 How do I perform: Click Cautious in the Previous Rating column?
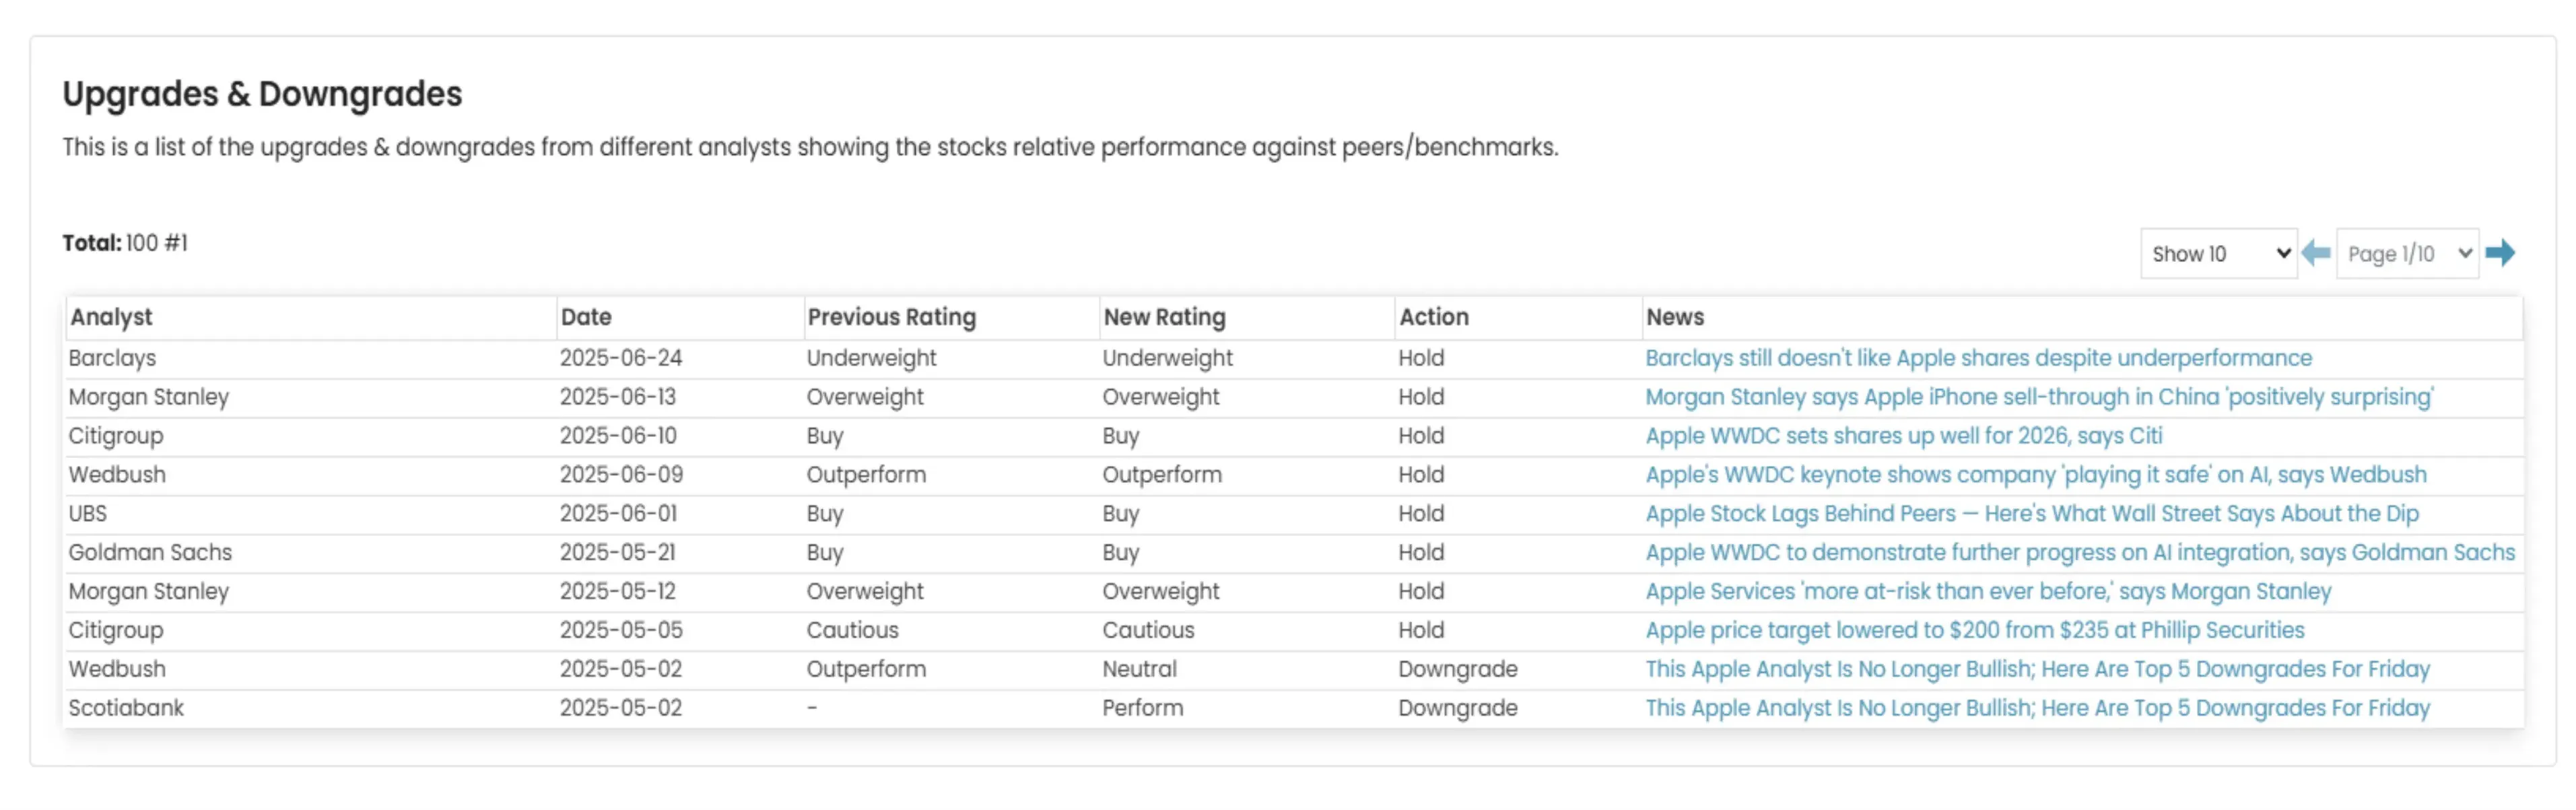pos(852,631)
